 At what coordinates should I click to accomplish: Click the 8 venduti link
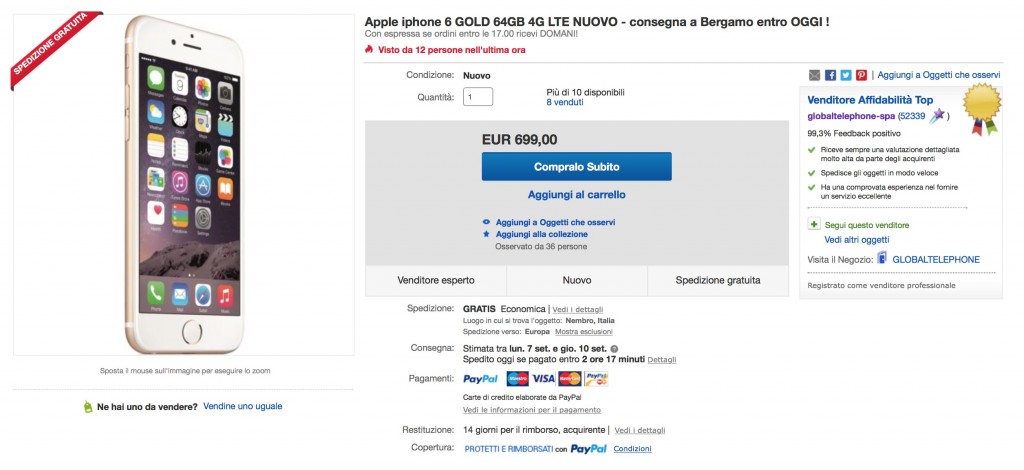[x=565, y=103]
